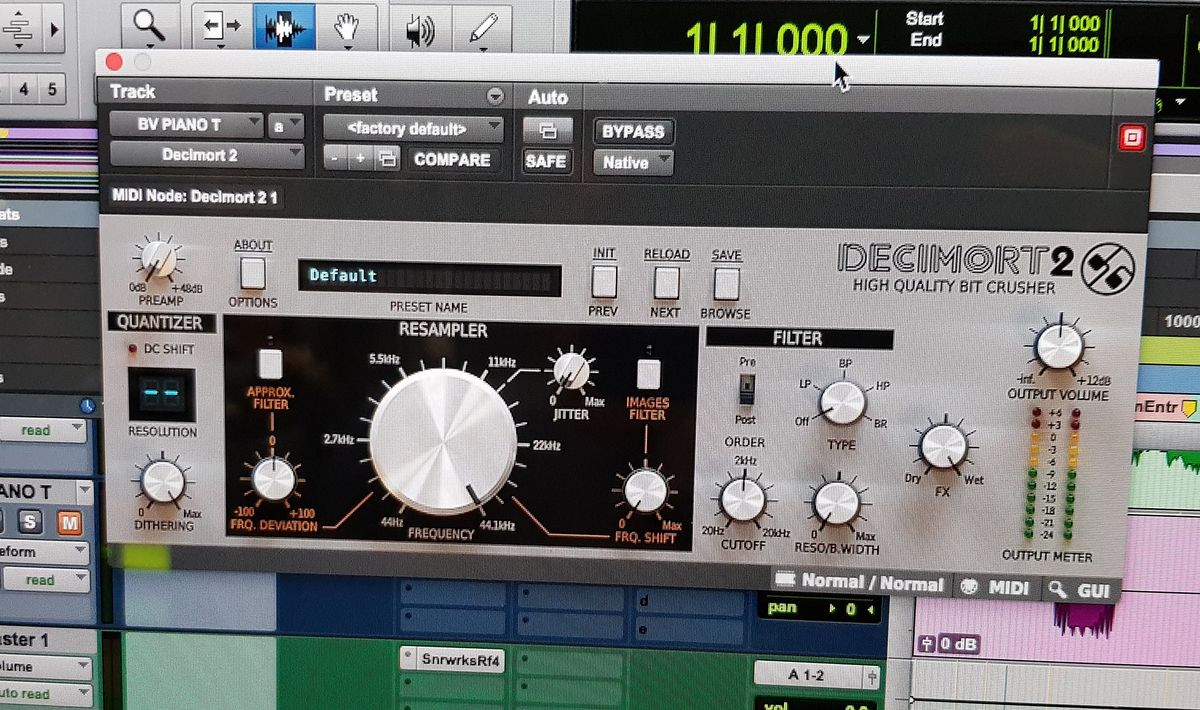Adjust the FRQ. DEVIATION knob
Viewport: 1200px width, 710px height.
click(x=272, y=479)
